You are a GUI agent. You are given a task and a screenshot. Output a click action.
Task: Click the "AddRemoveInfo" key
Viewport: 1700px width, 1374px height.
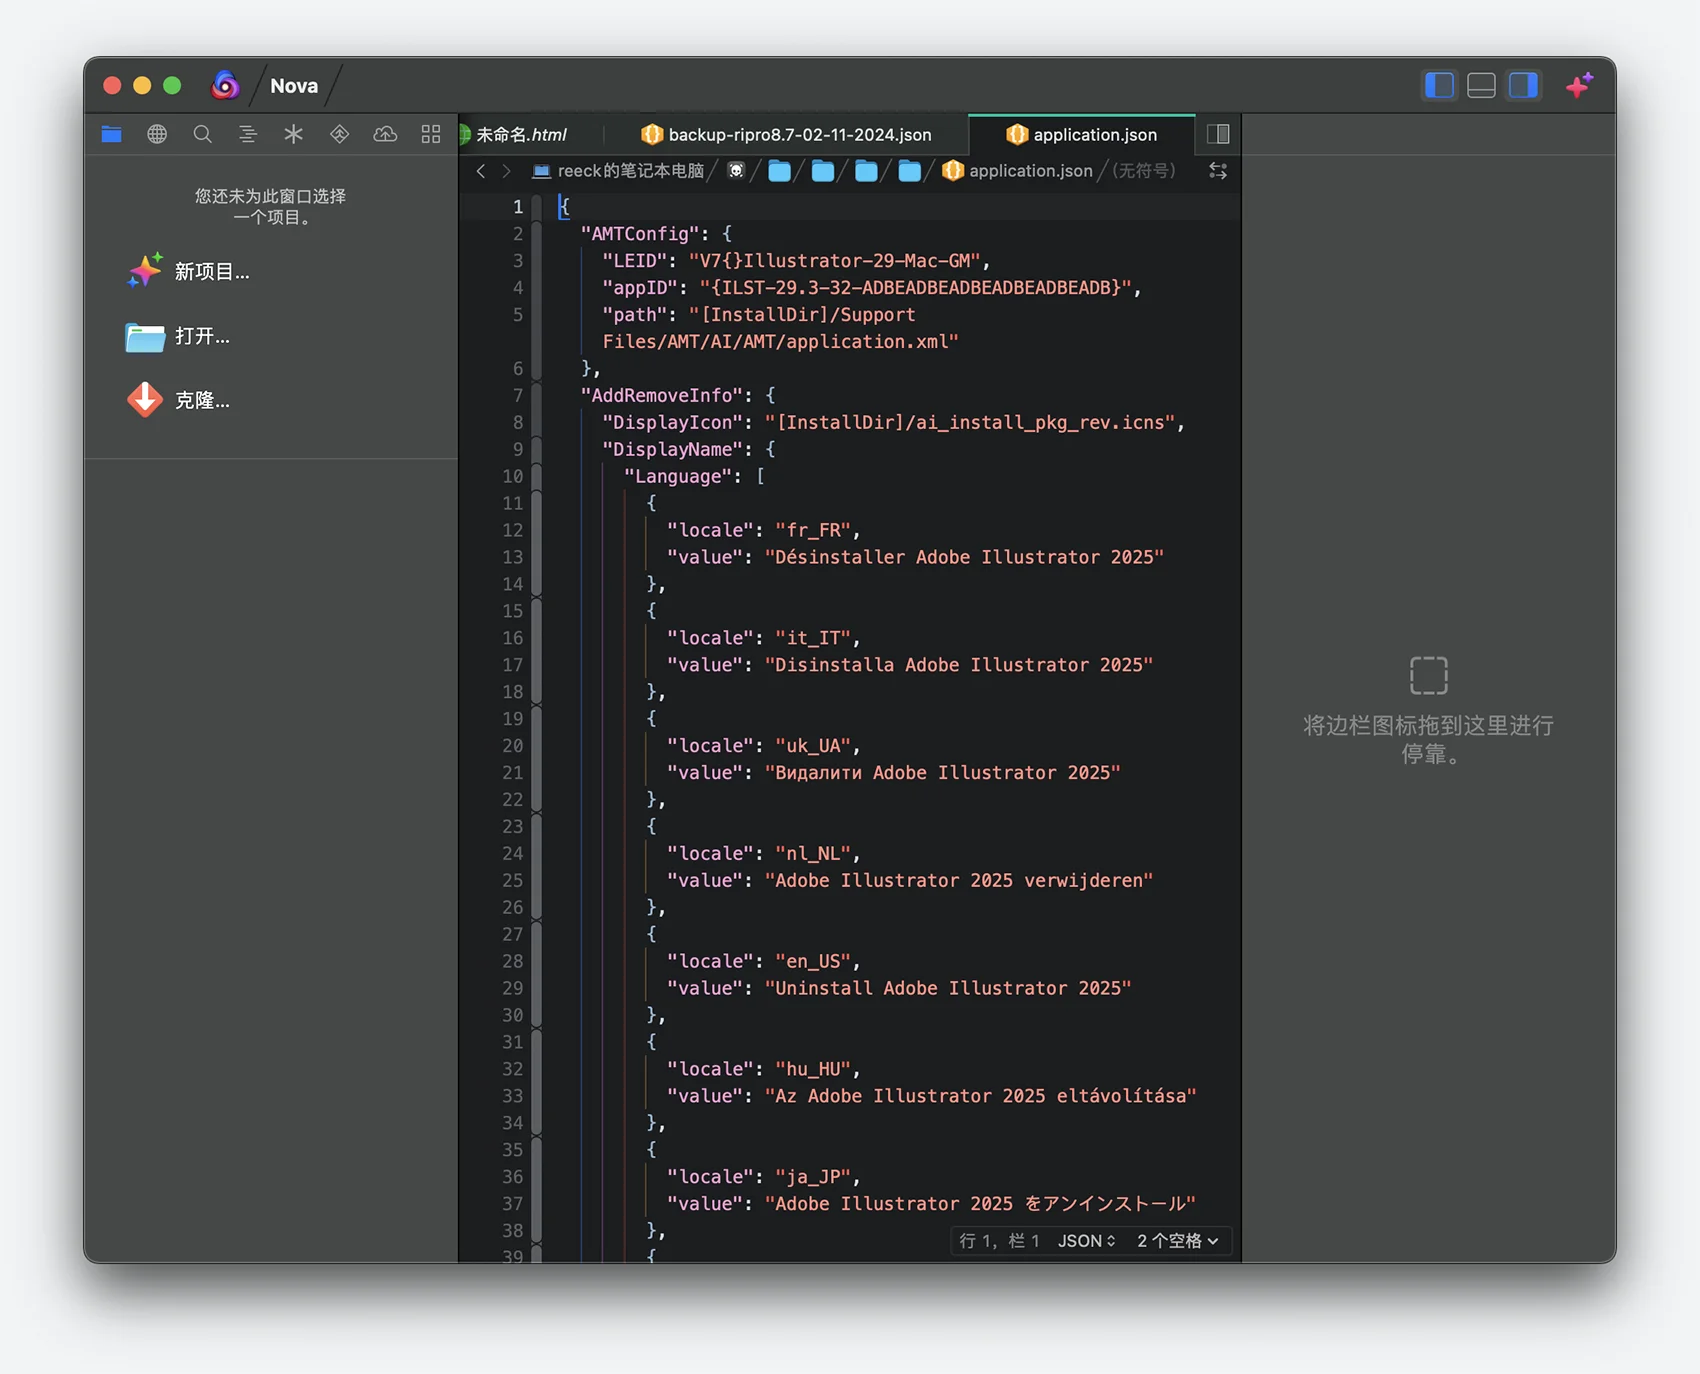(661, 395)
